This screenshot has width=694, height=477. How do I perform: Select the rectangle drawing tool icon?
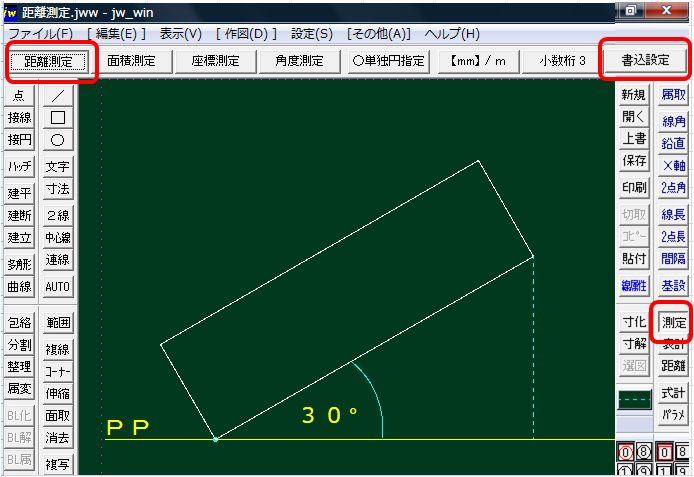(58, 118)
